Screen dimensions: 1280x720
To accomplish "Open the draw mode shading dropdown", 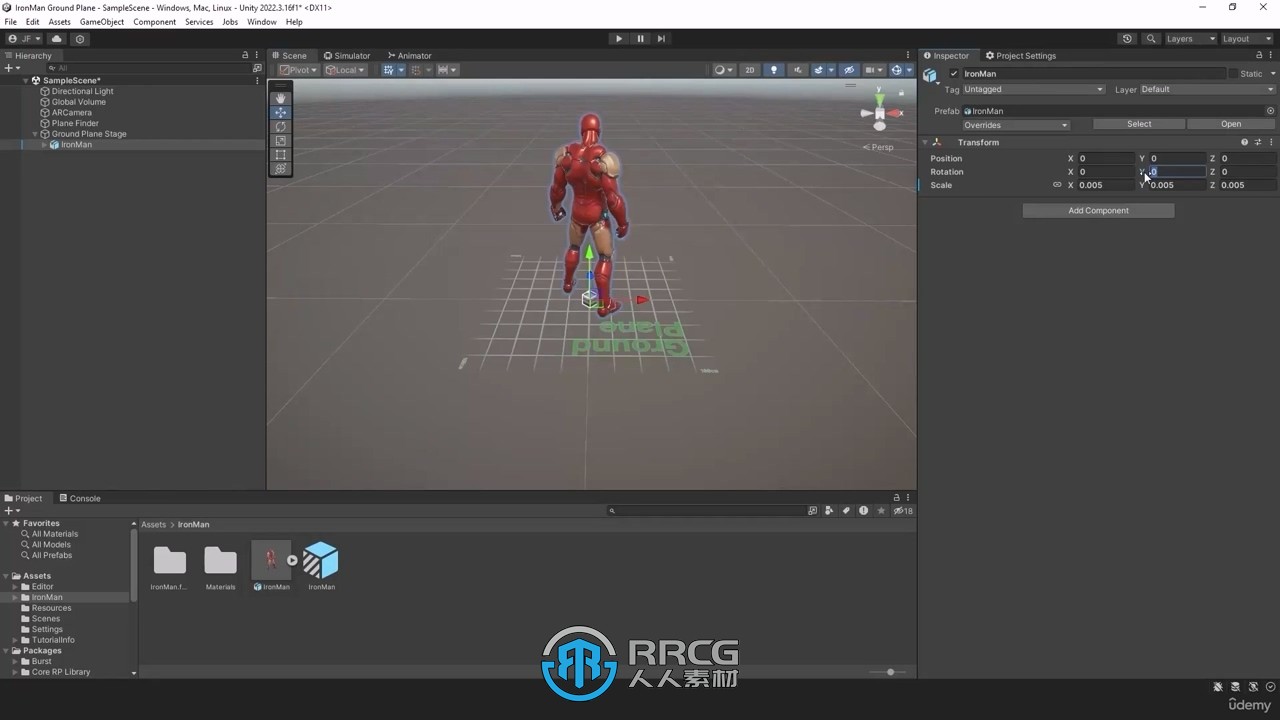I will click(x=723, y=70).
